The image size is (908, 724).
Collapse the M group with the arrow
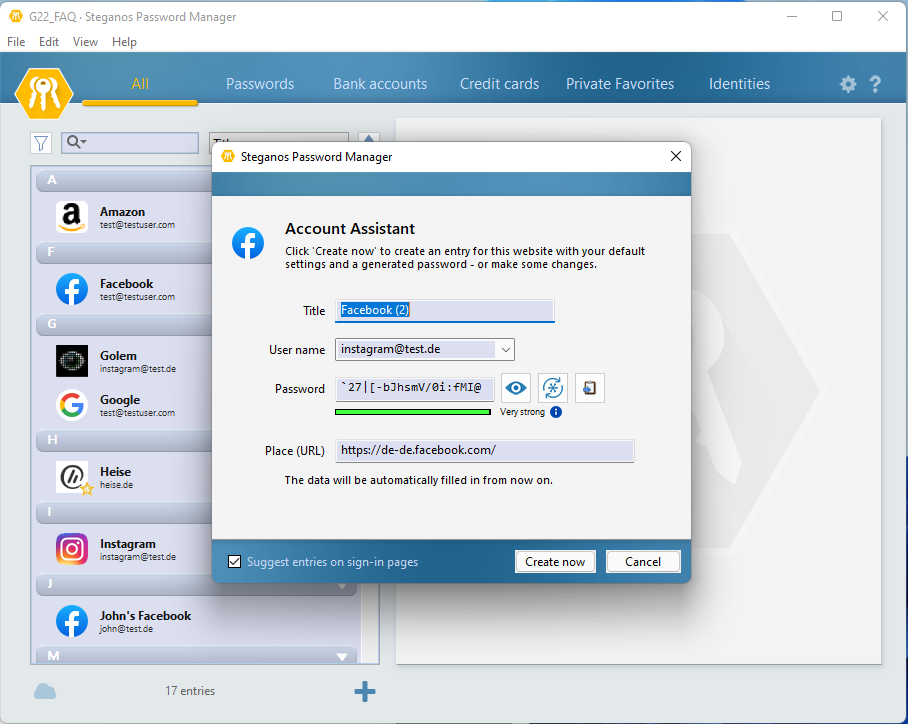pos(342,657)
